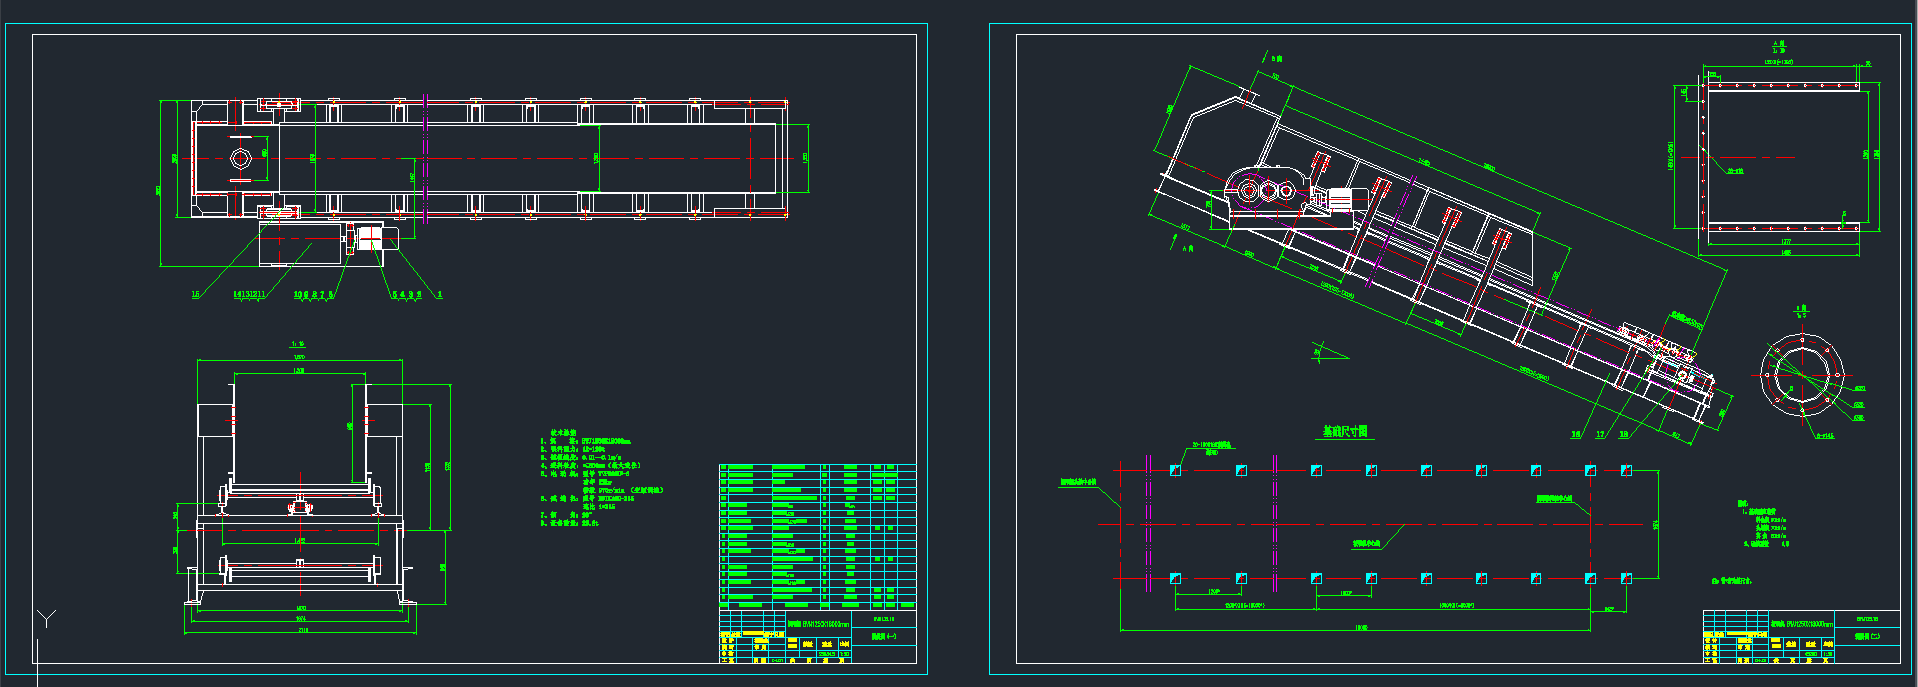Select the top-left cyan foundation anchor square
This screenshot has width=1918, height=687.
[1175, 470]
